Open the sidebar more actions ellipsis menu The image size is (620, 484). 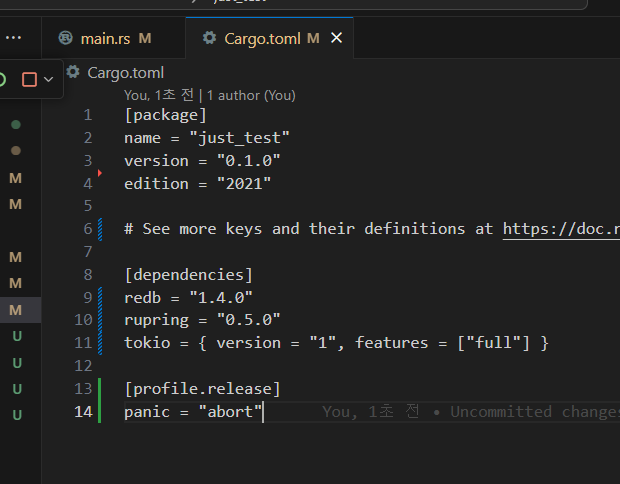click(14, 38)
